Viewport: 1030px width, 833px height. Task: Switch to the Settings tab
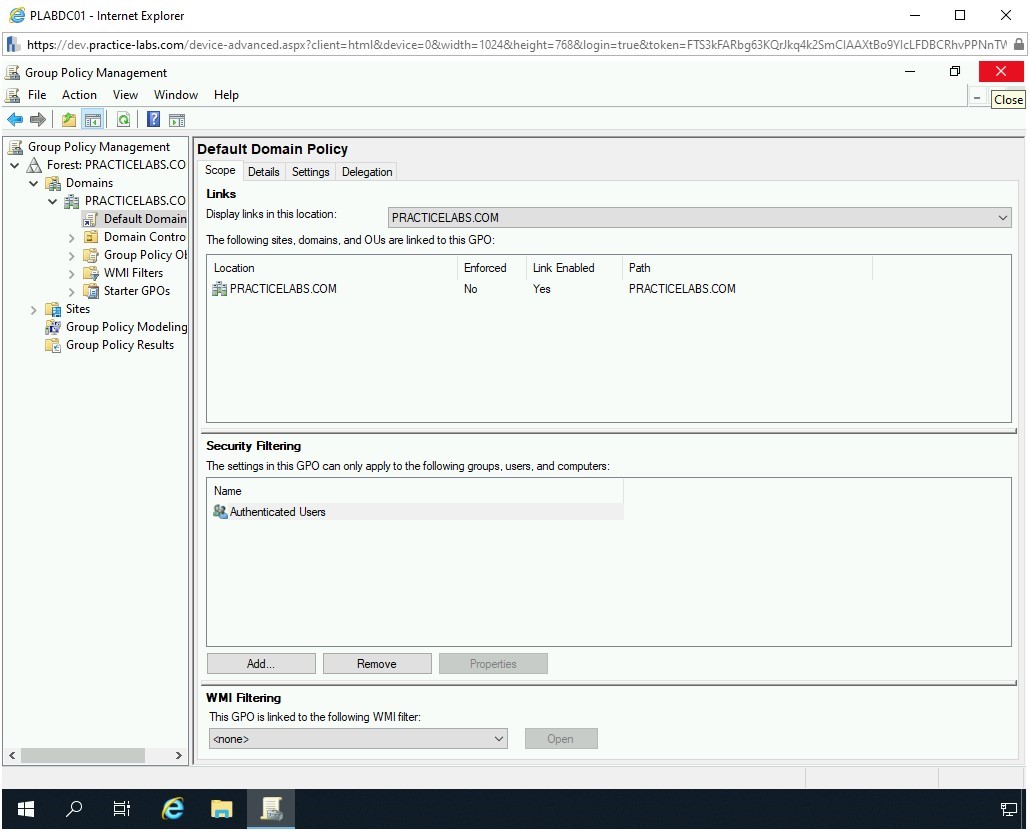click(310, 172)
